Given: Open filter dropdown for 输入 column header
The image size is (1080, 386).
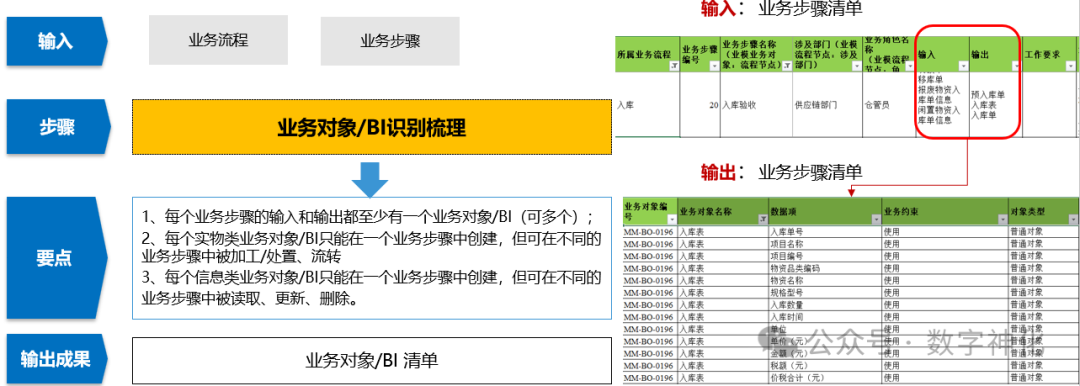Looking at the screenshot, I should coord(963,65).
